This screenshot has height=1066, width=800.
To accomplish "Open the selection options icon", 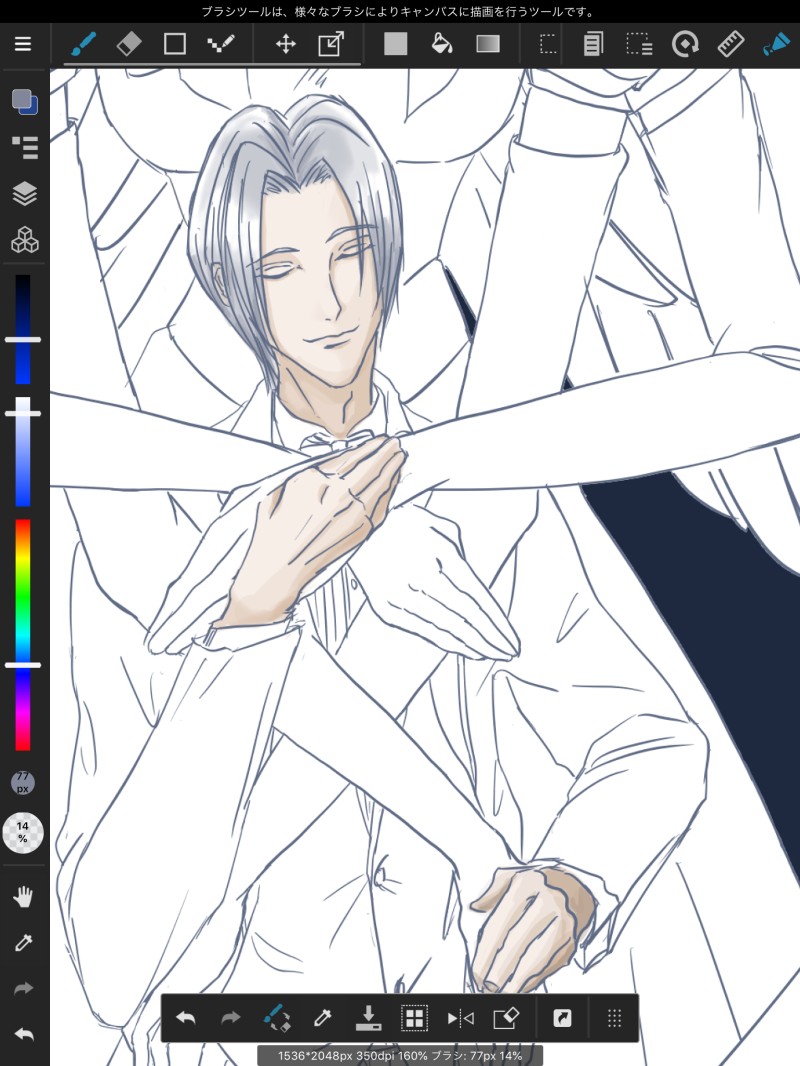I will (639, 44).
